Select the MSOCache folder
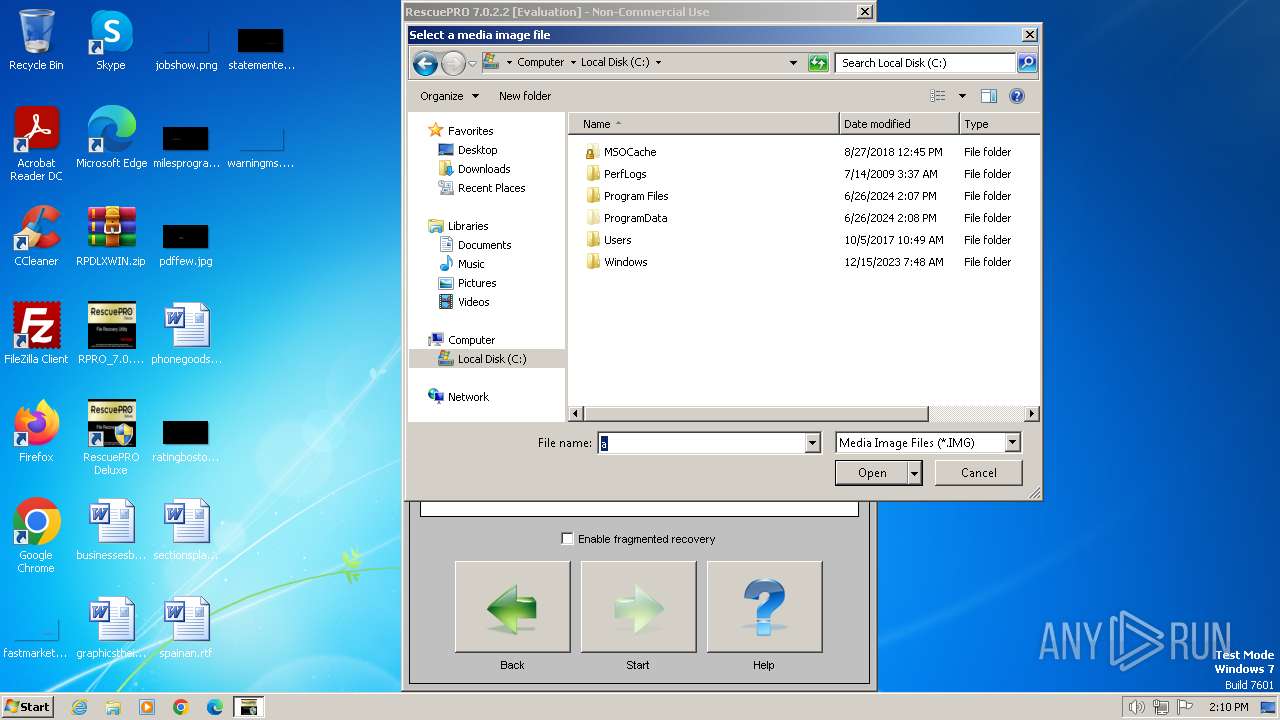1280x720 pixels. coord(630,152)
